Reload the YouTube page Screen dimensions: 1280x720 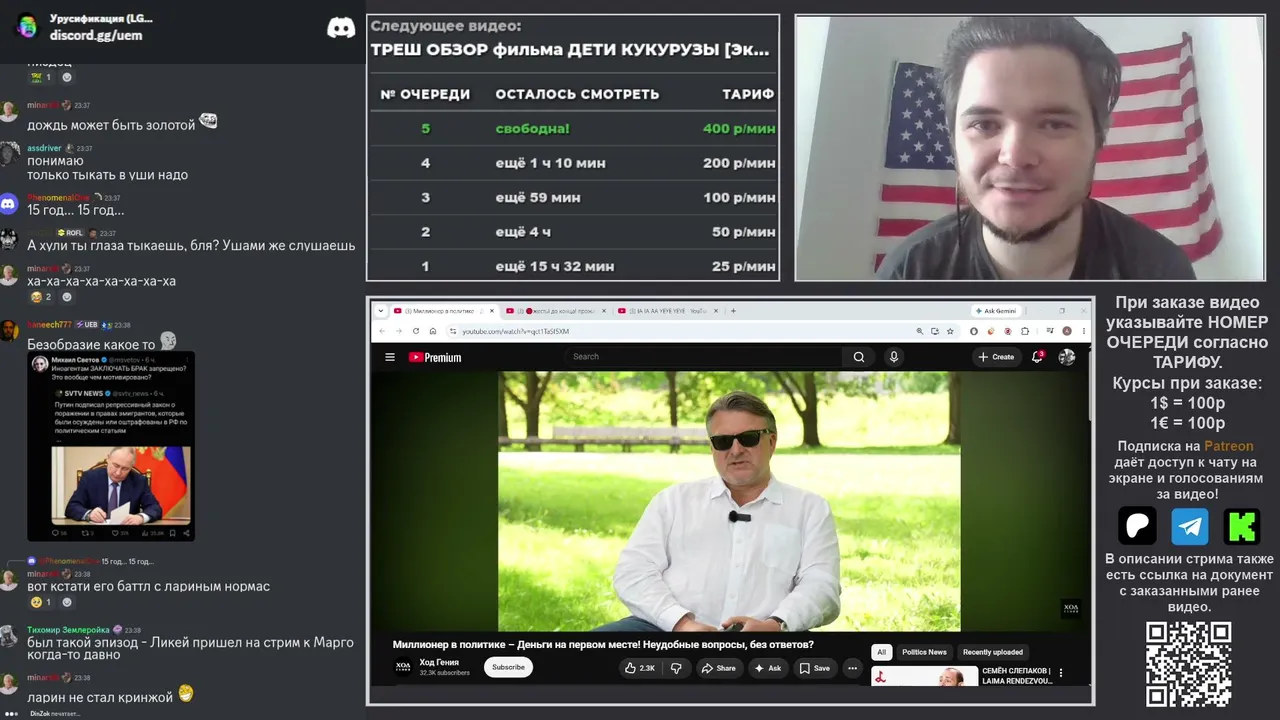(415, 331)
